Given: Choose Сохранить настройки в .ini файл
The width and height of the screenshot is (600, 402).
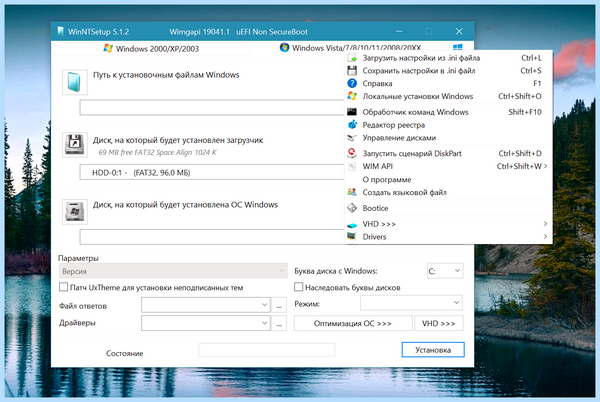Looking at the screenshot, I should [x=448, y=70].
